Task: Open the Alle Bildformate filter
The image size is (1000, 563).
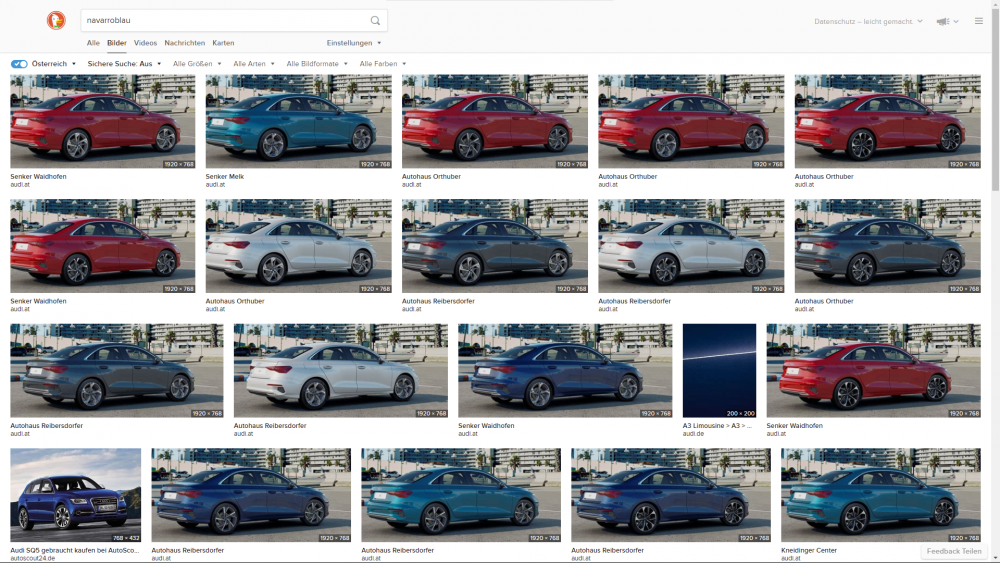Action: click(317, 64)
